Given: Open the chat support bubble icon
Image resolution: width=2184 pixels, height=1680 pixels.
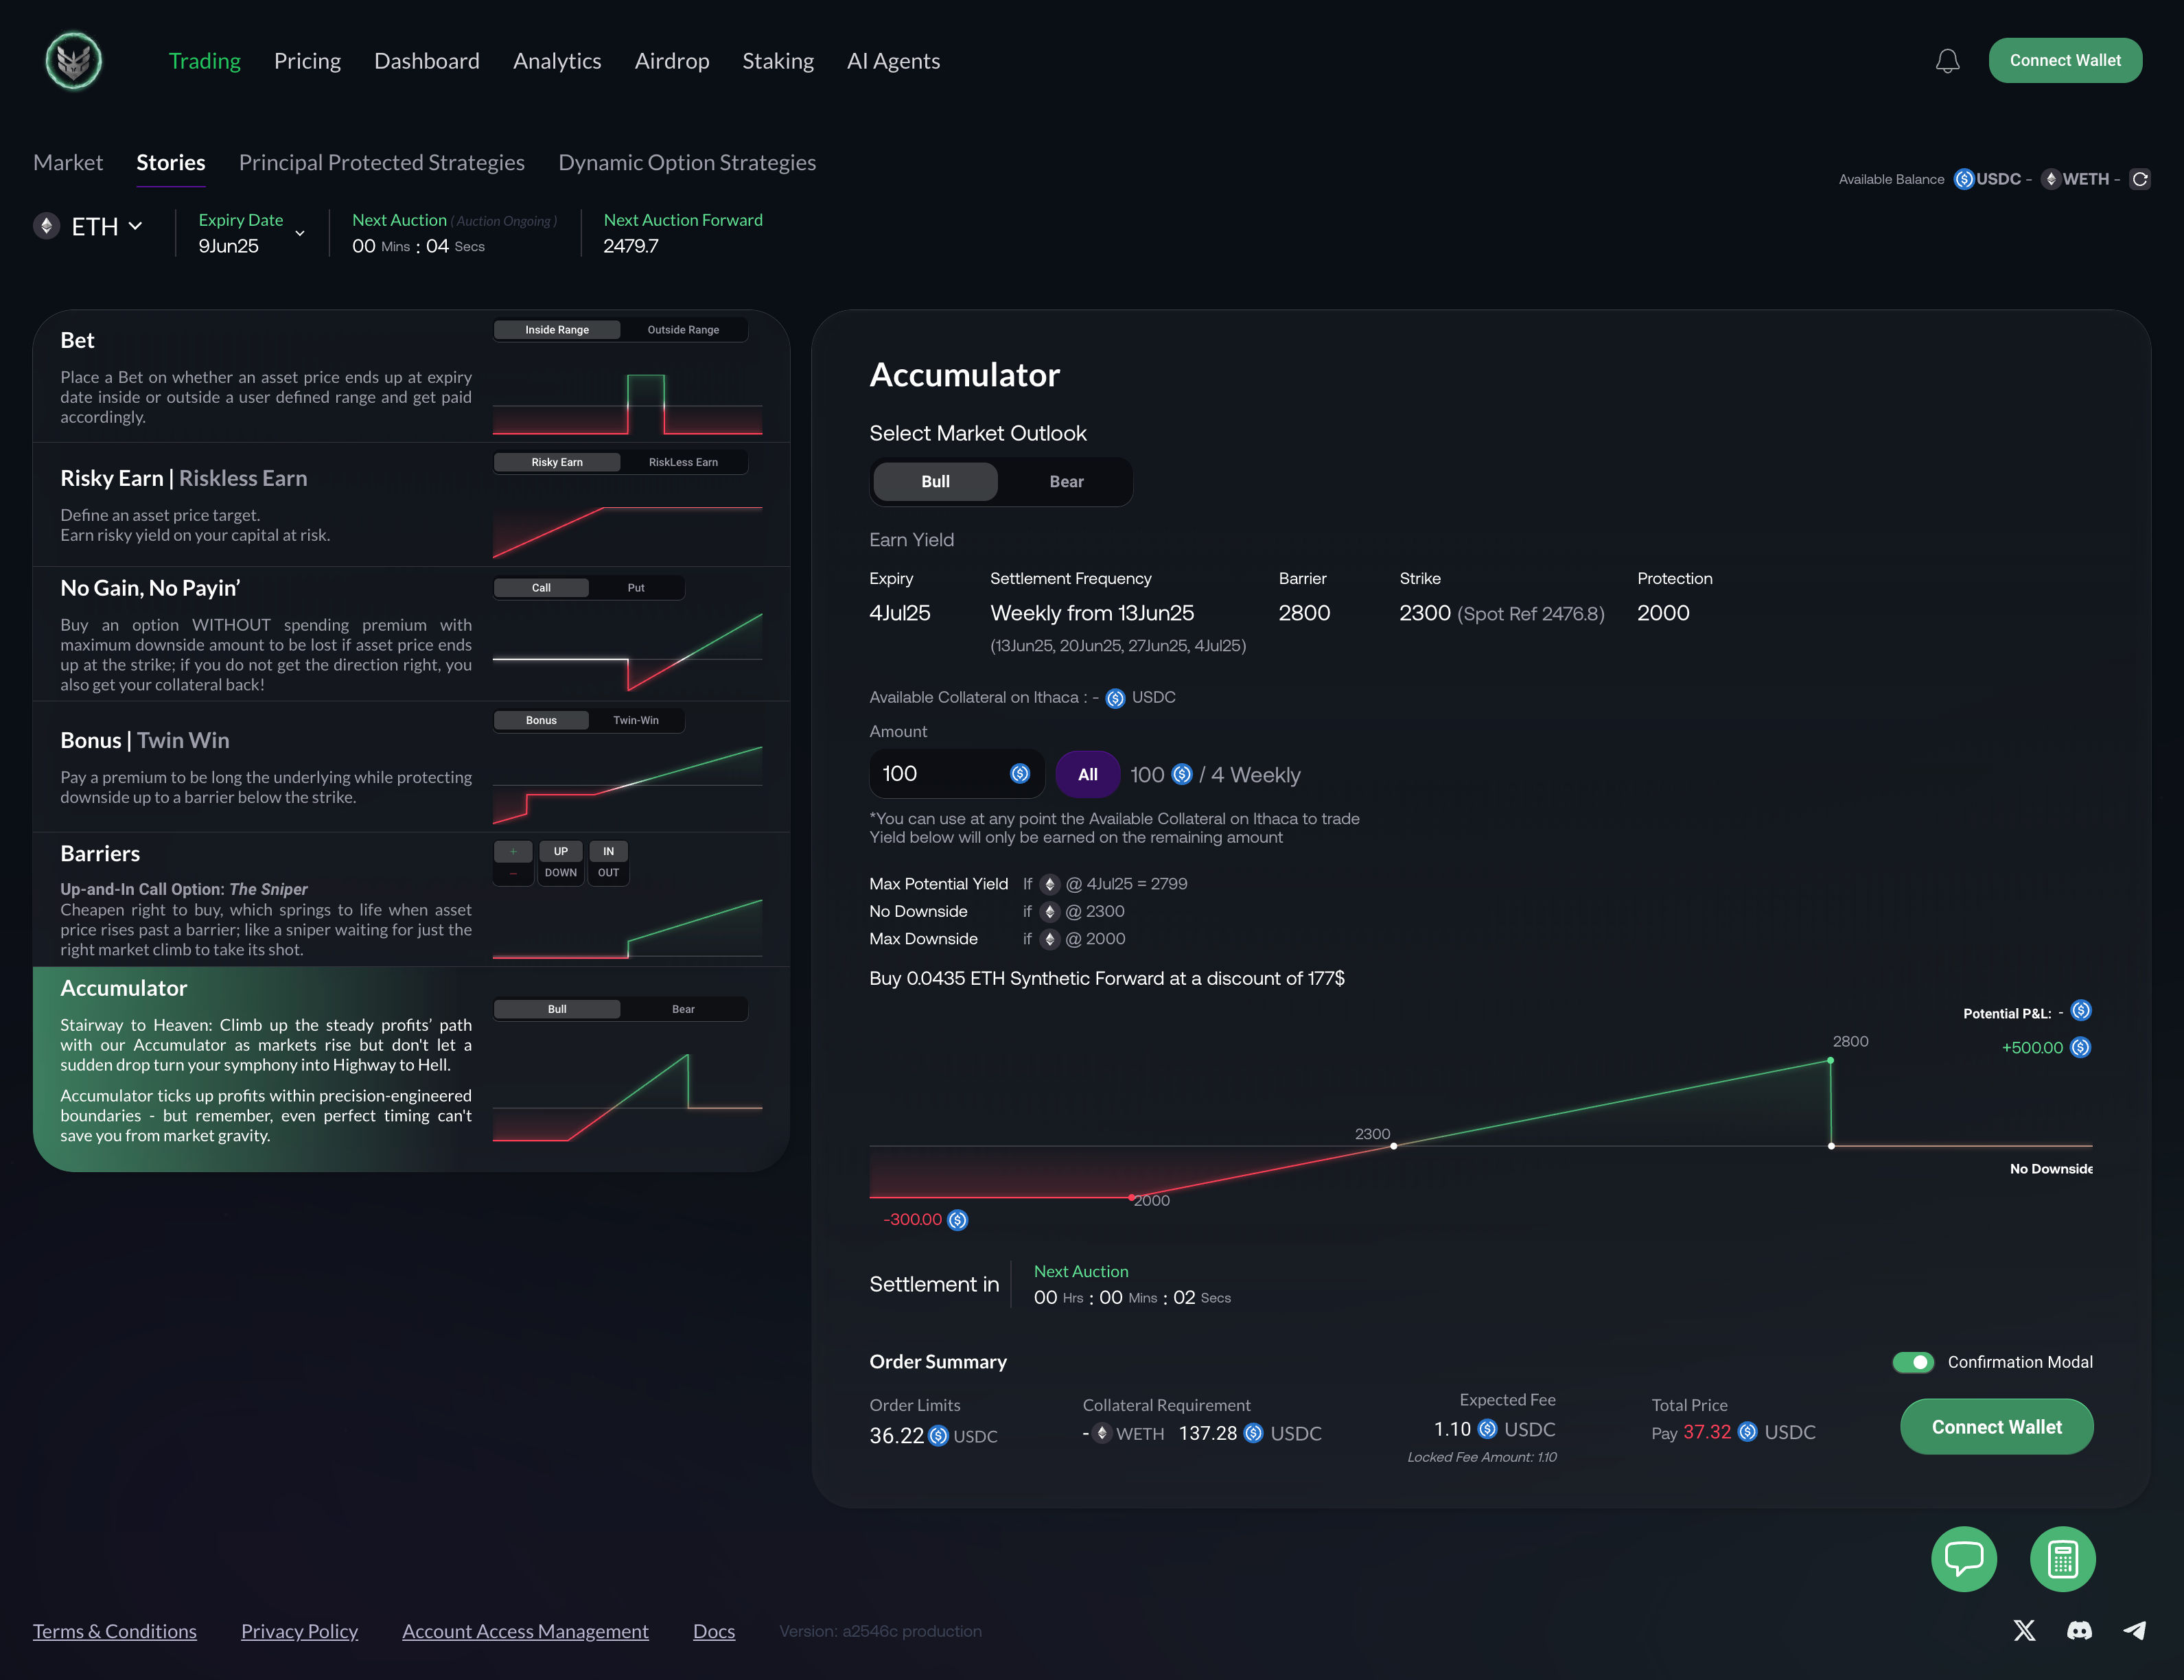Looking at the screenshot, I should tap(1963, 1558).
